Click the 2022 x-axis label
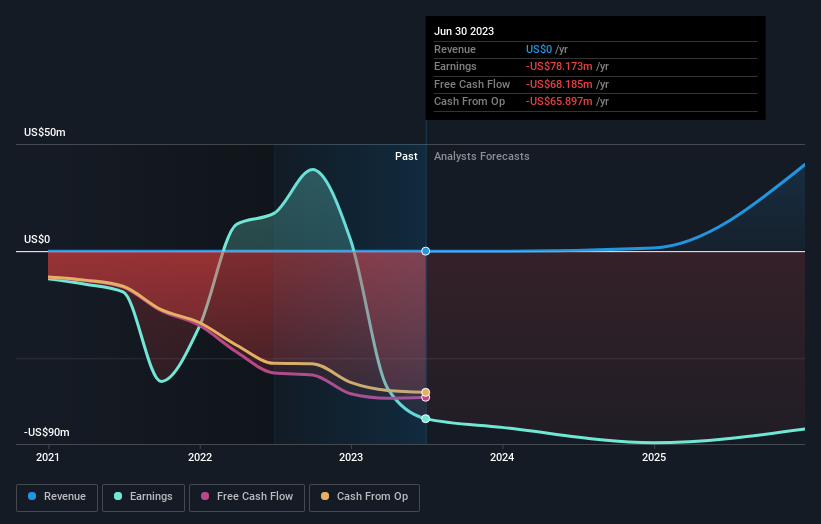This screenshot has width=821, height=524. point(200,458)
